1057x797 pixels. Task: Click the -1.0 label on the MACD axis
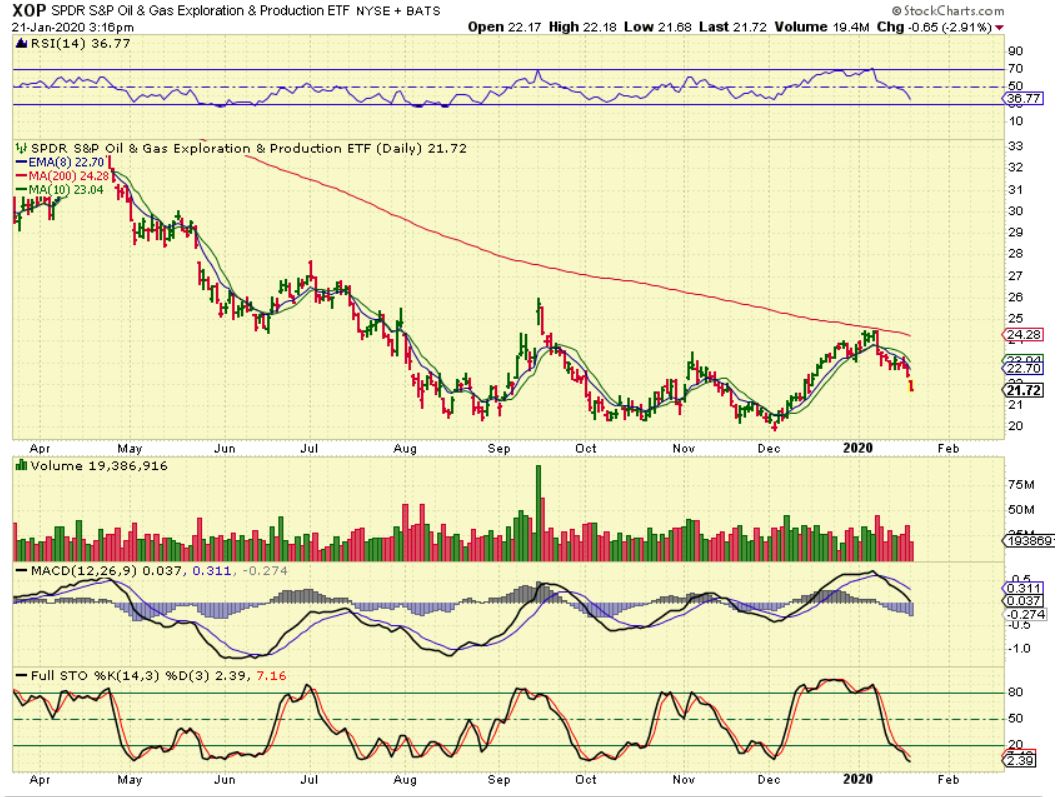tap(1020, 649)
